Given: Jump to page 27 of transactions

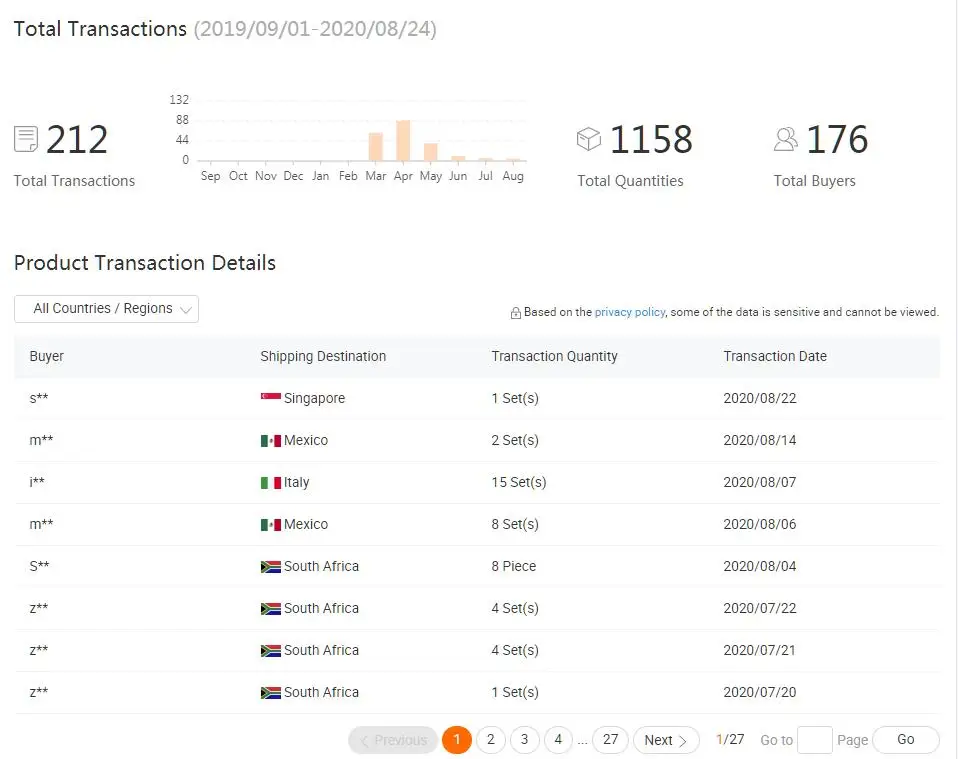Looking at the screenshot, I should (610, 739).
